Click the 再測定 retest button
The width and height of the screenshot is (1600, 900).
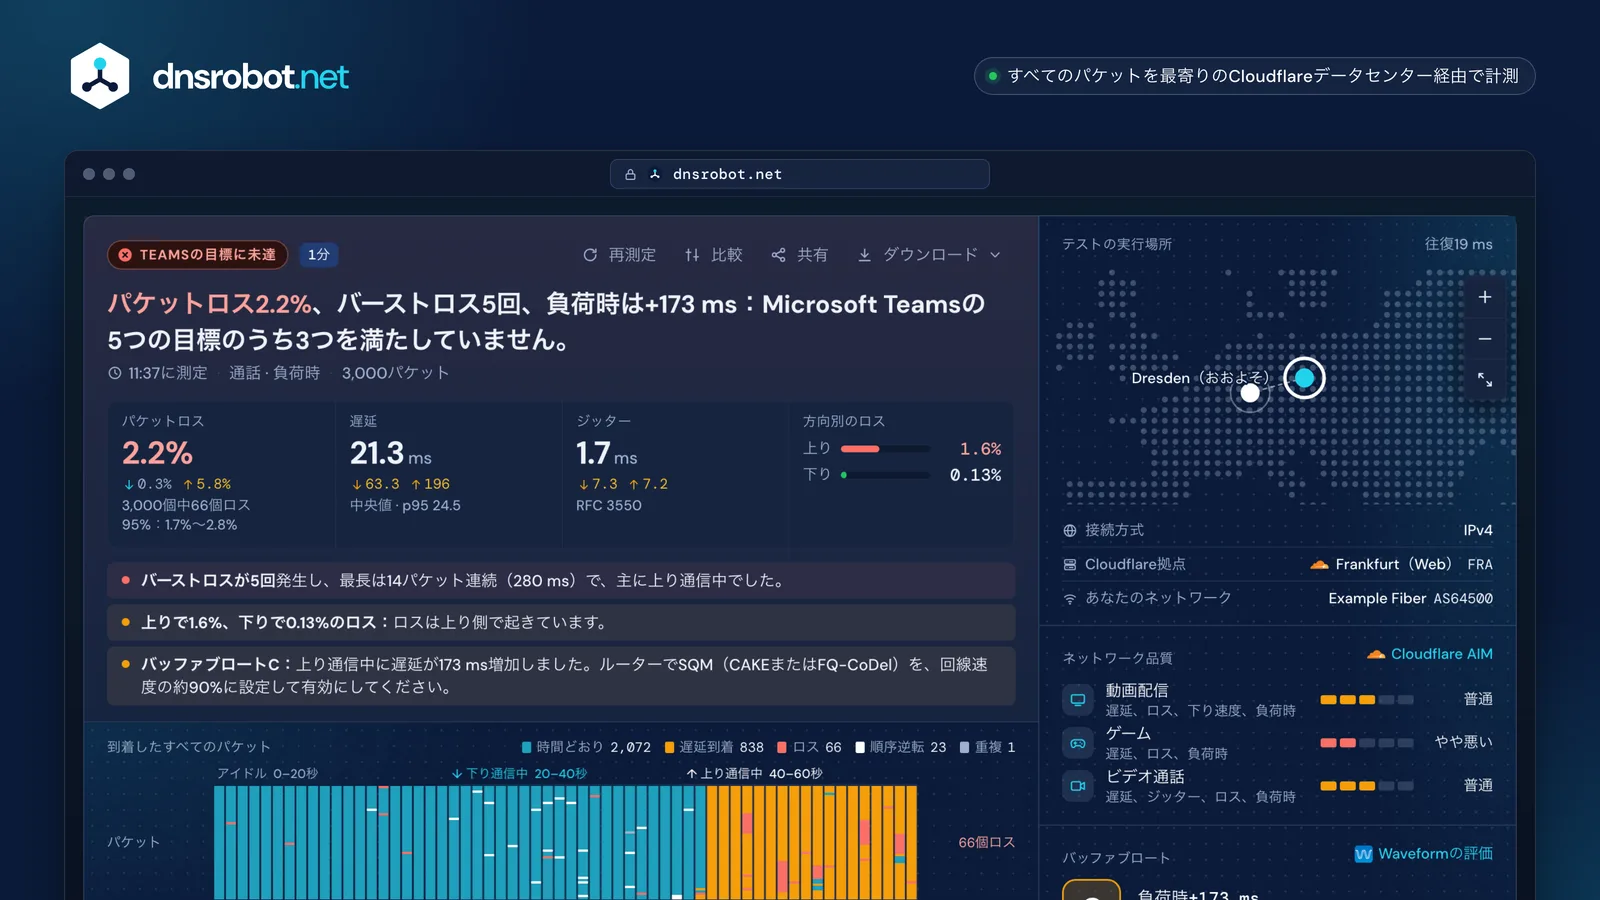[x=620, y=255]
